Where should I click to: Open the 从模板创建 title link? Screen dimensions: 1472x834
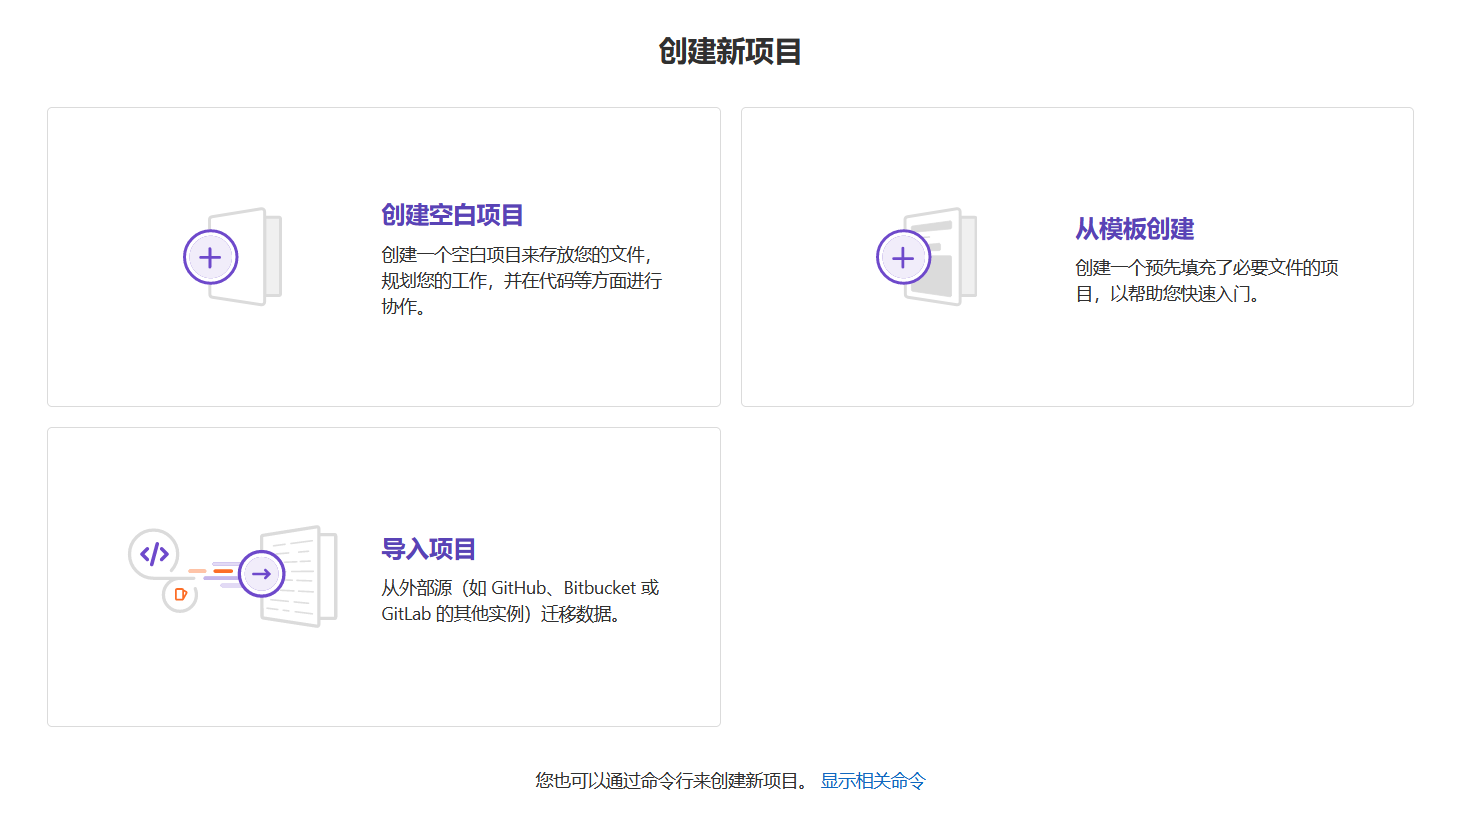(x=1135, y=229)
